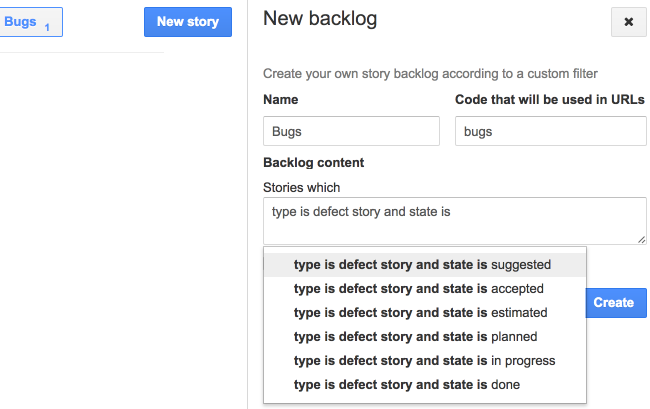Click the Name field label
The width and height of the screenshot is (650, 409).
coord(280,100)
